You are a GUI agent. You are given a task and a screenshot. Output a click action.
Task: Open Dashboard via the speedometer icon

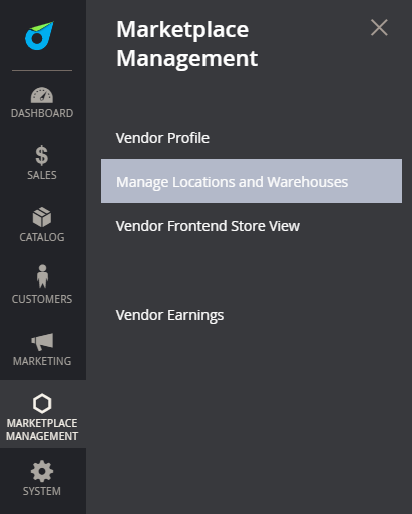pyautogui.click(x=42, y=95)
